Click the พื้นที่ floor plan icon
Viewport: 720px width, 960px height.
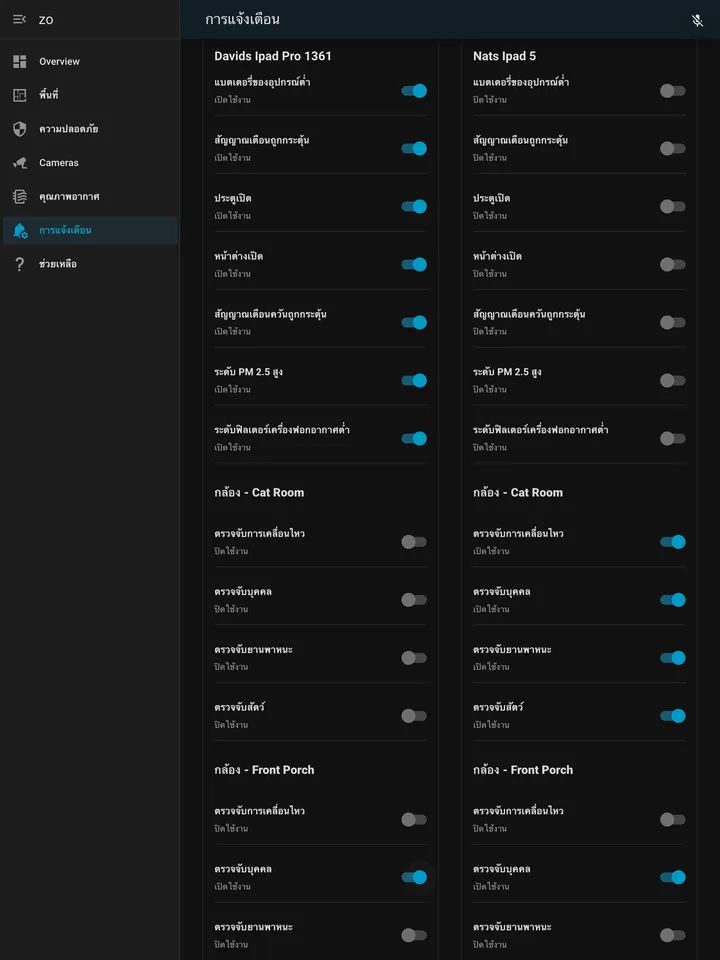tap(20, 95)
